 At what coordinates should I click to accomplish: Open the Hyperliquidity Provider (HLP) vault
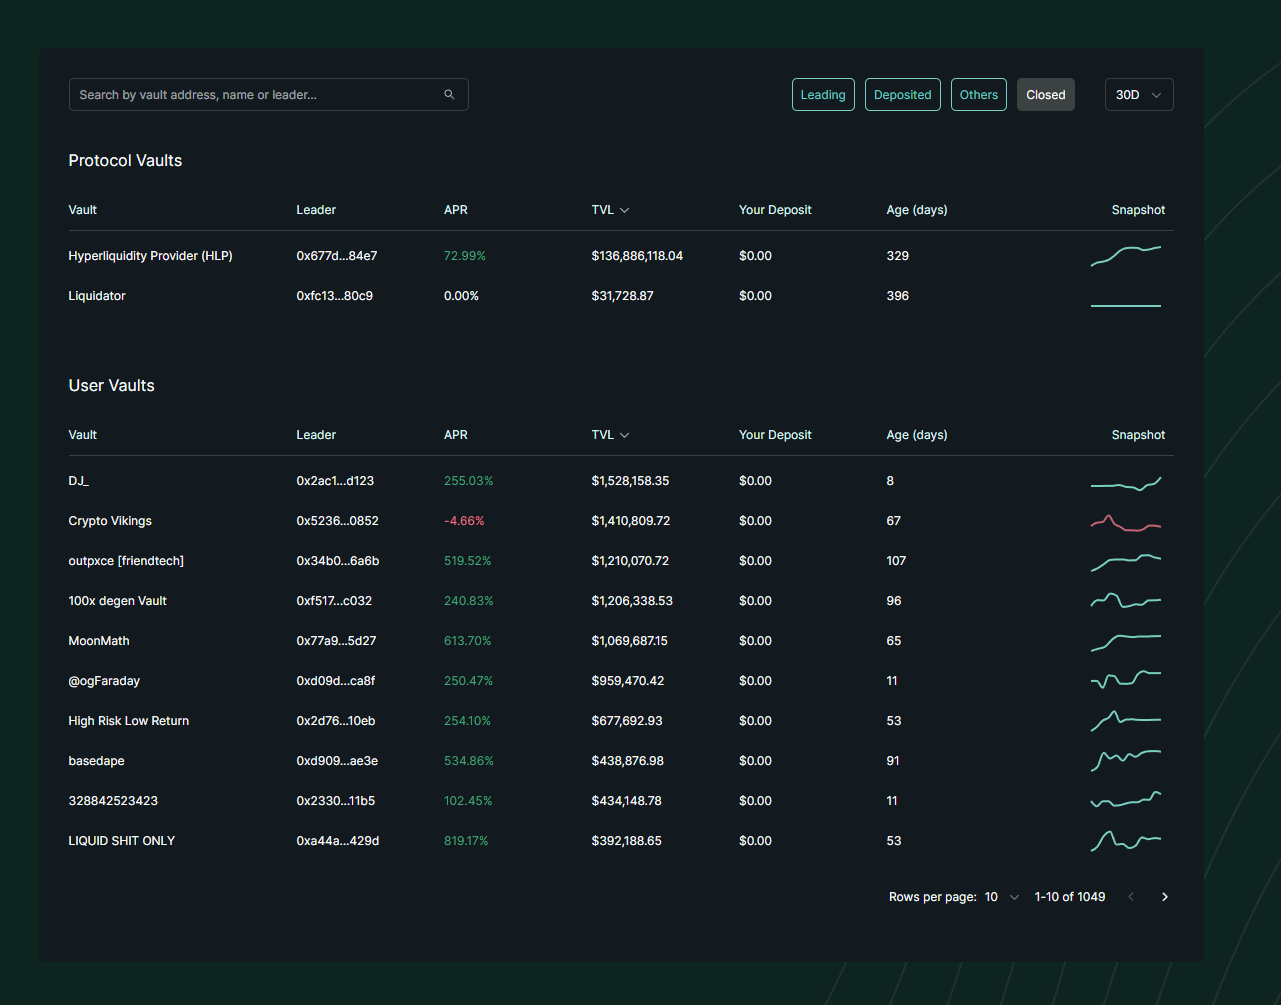click(x=150, y=255)
